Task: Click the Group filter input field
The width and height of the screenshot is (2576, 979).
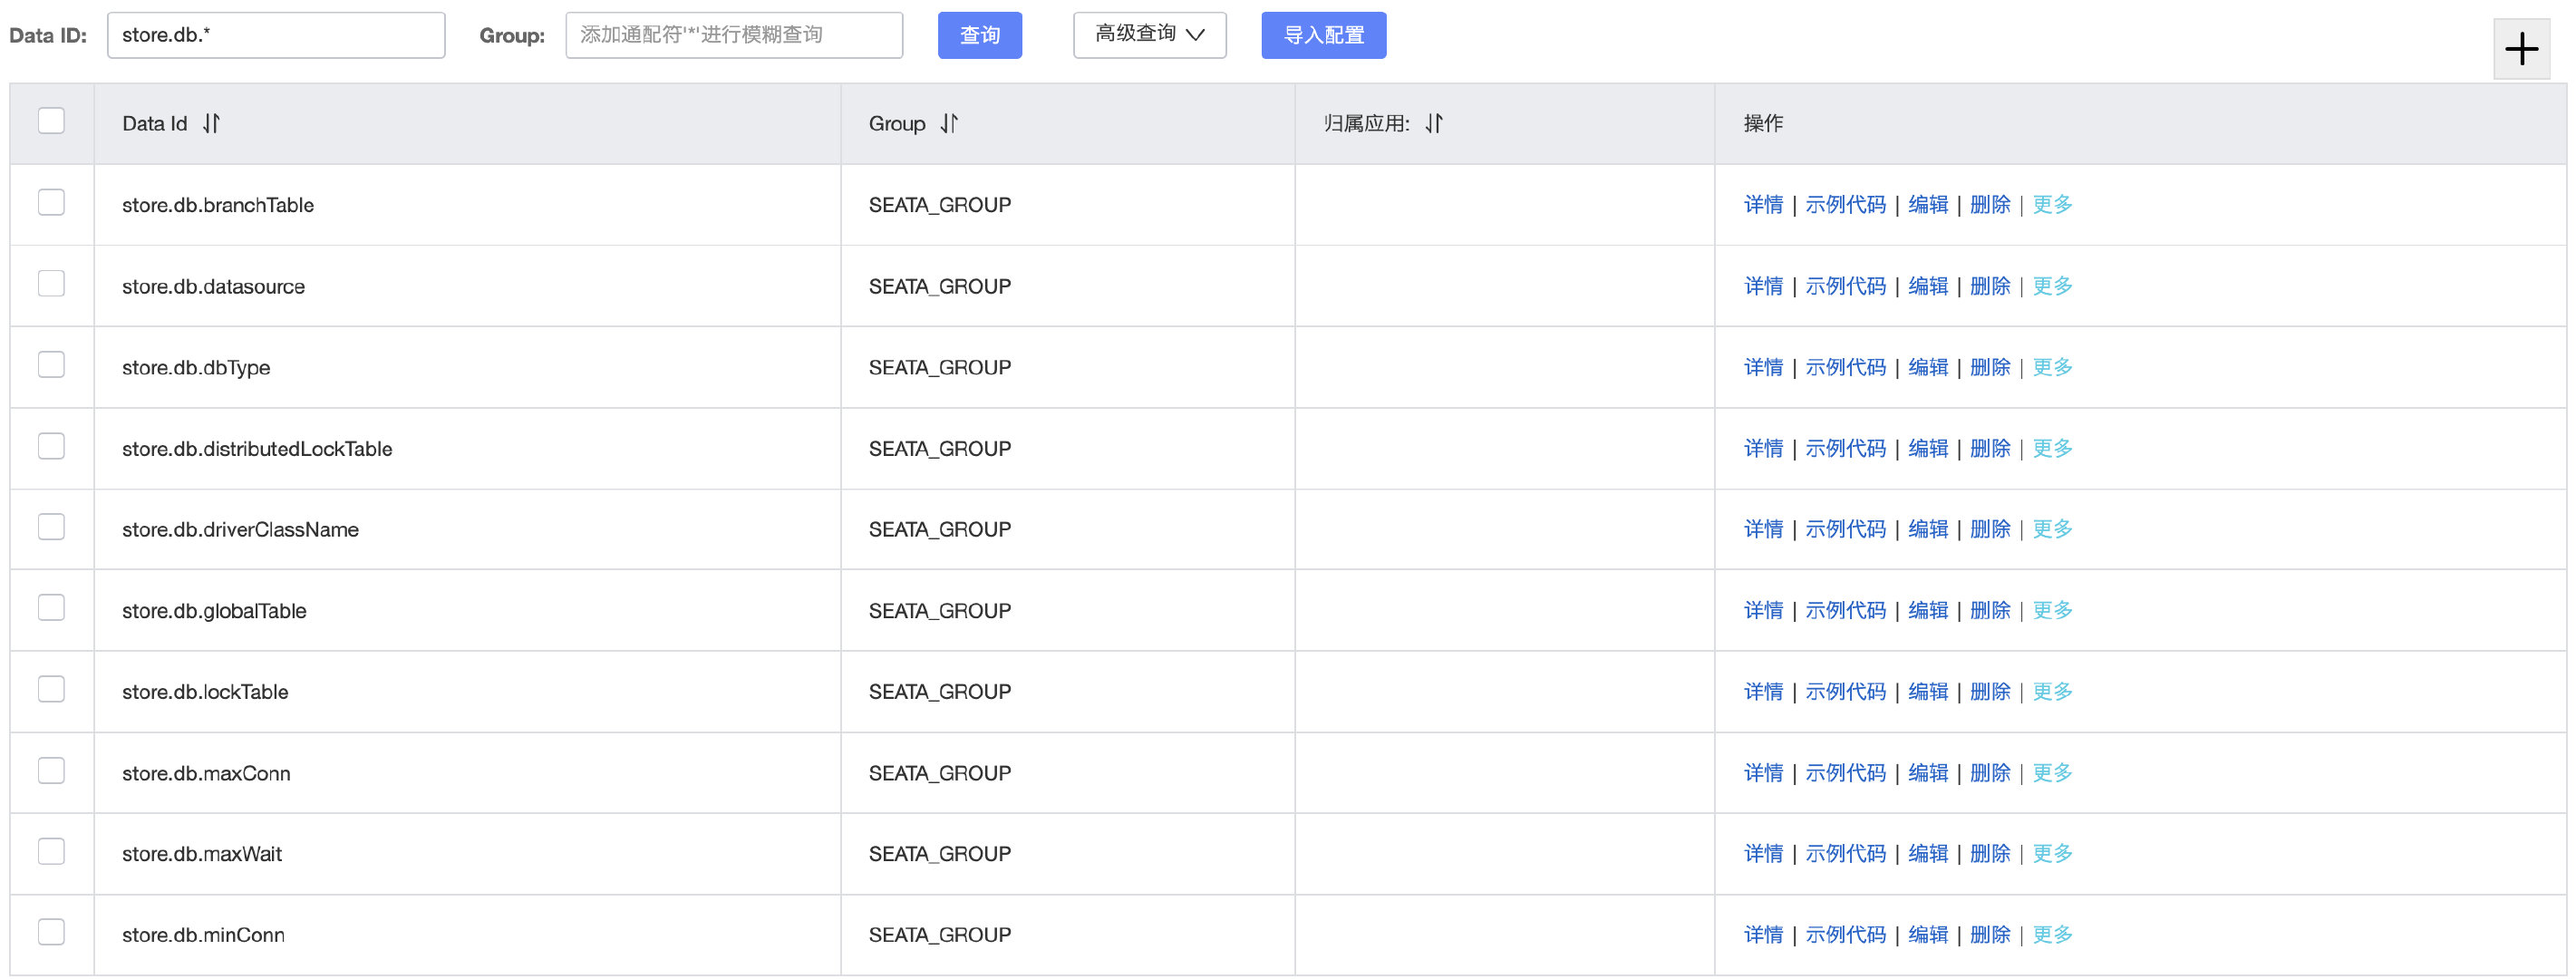Action: point(733,35)
